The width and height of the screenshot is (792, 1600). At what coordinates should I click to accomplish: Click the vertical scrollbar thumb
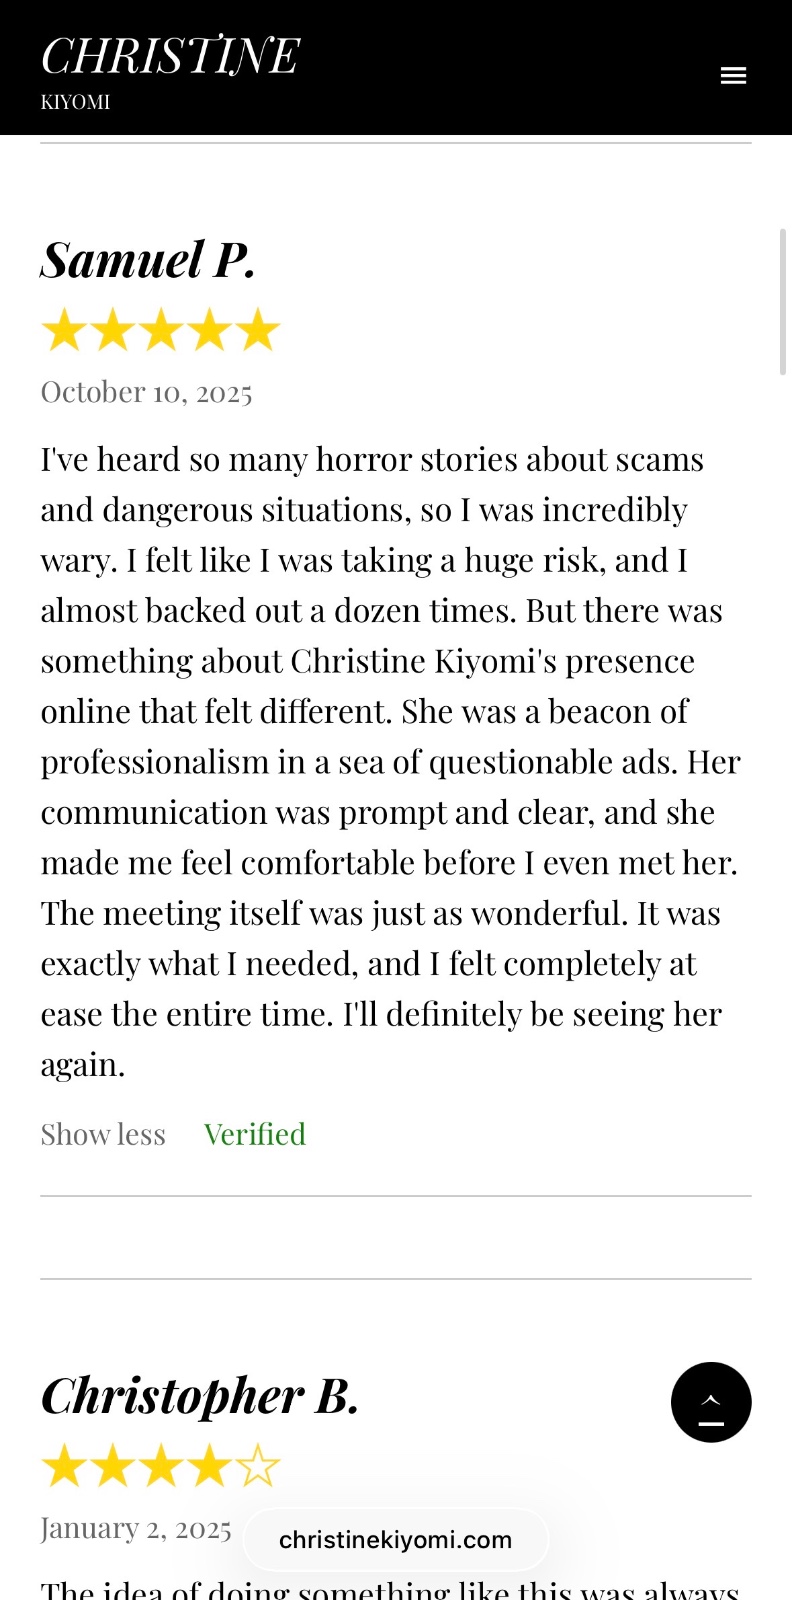pos(783,301)
